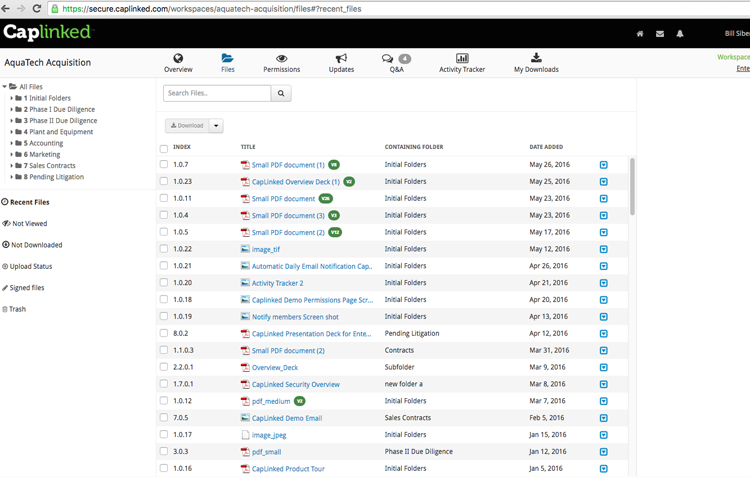Open actions dropdown for pdf_small row
This screenshot has height=480, width=750.
point(604,452)
